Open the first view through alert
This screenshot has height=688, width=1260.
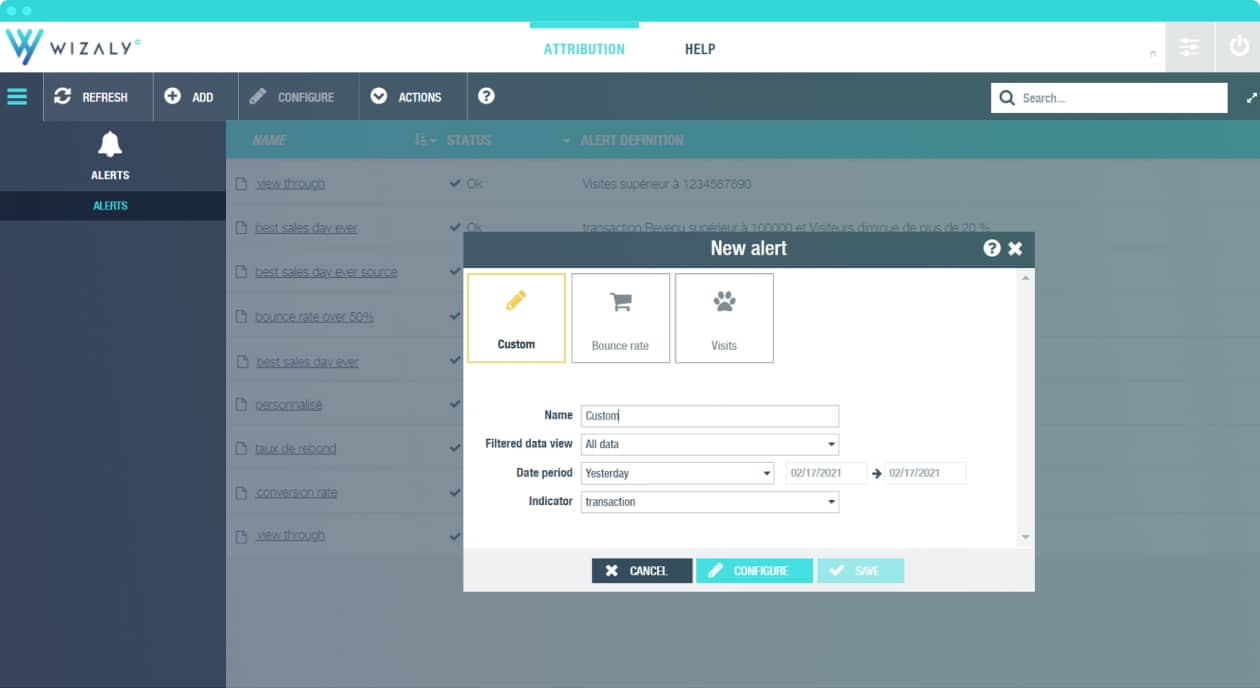pos(290,184)
